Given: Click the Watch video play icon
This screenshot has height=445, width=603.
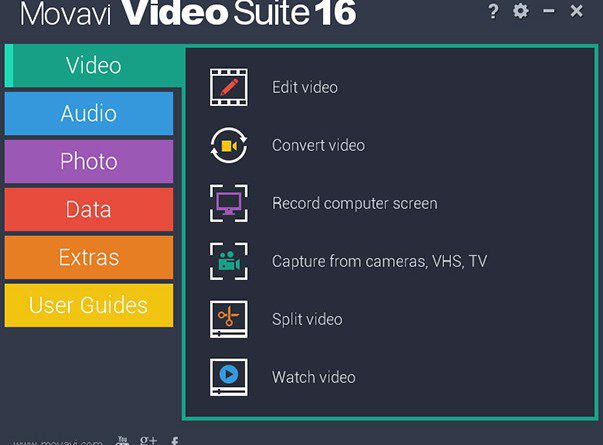Looking at the screenshot, I should (x=229, y=377).
